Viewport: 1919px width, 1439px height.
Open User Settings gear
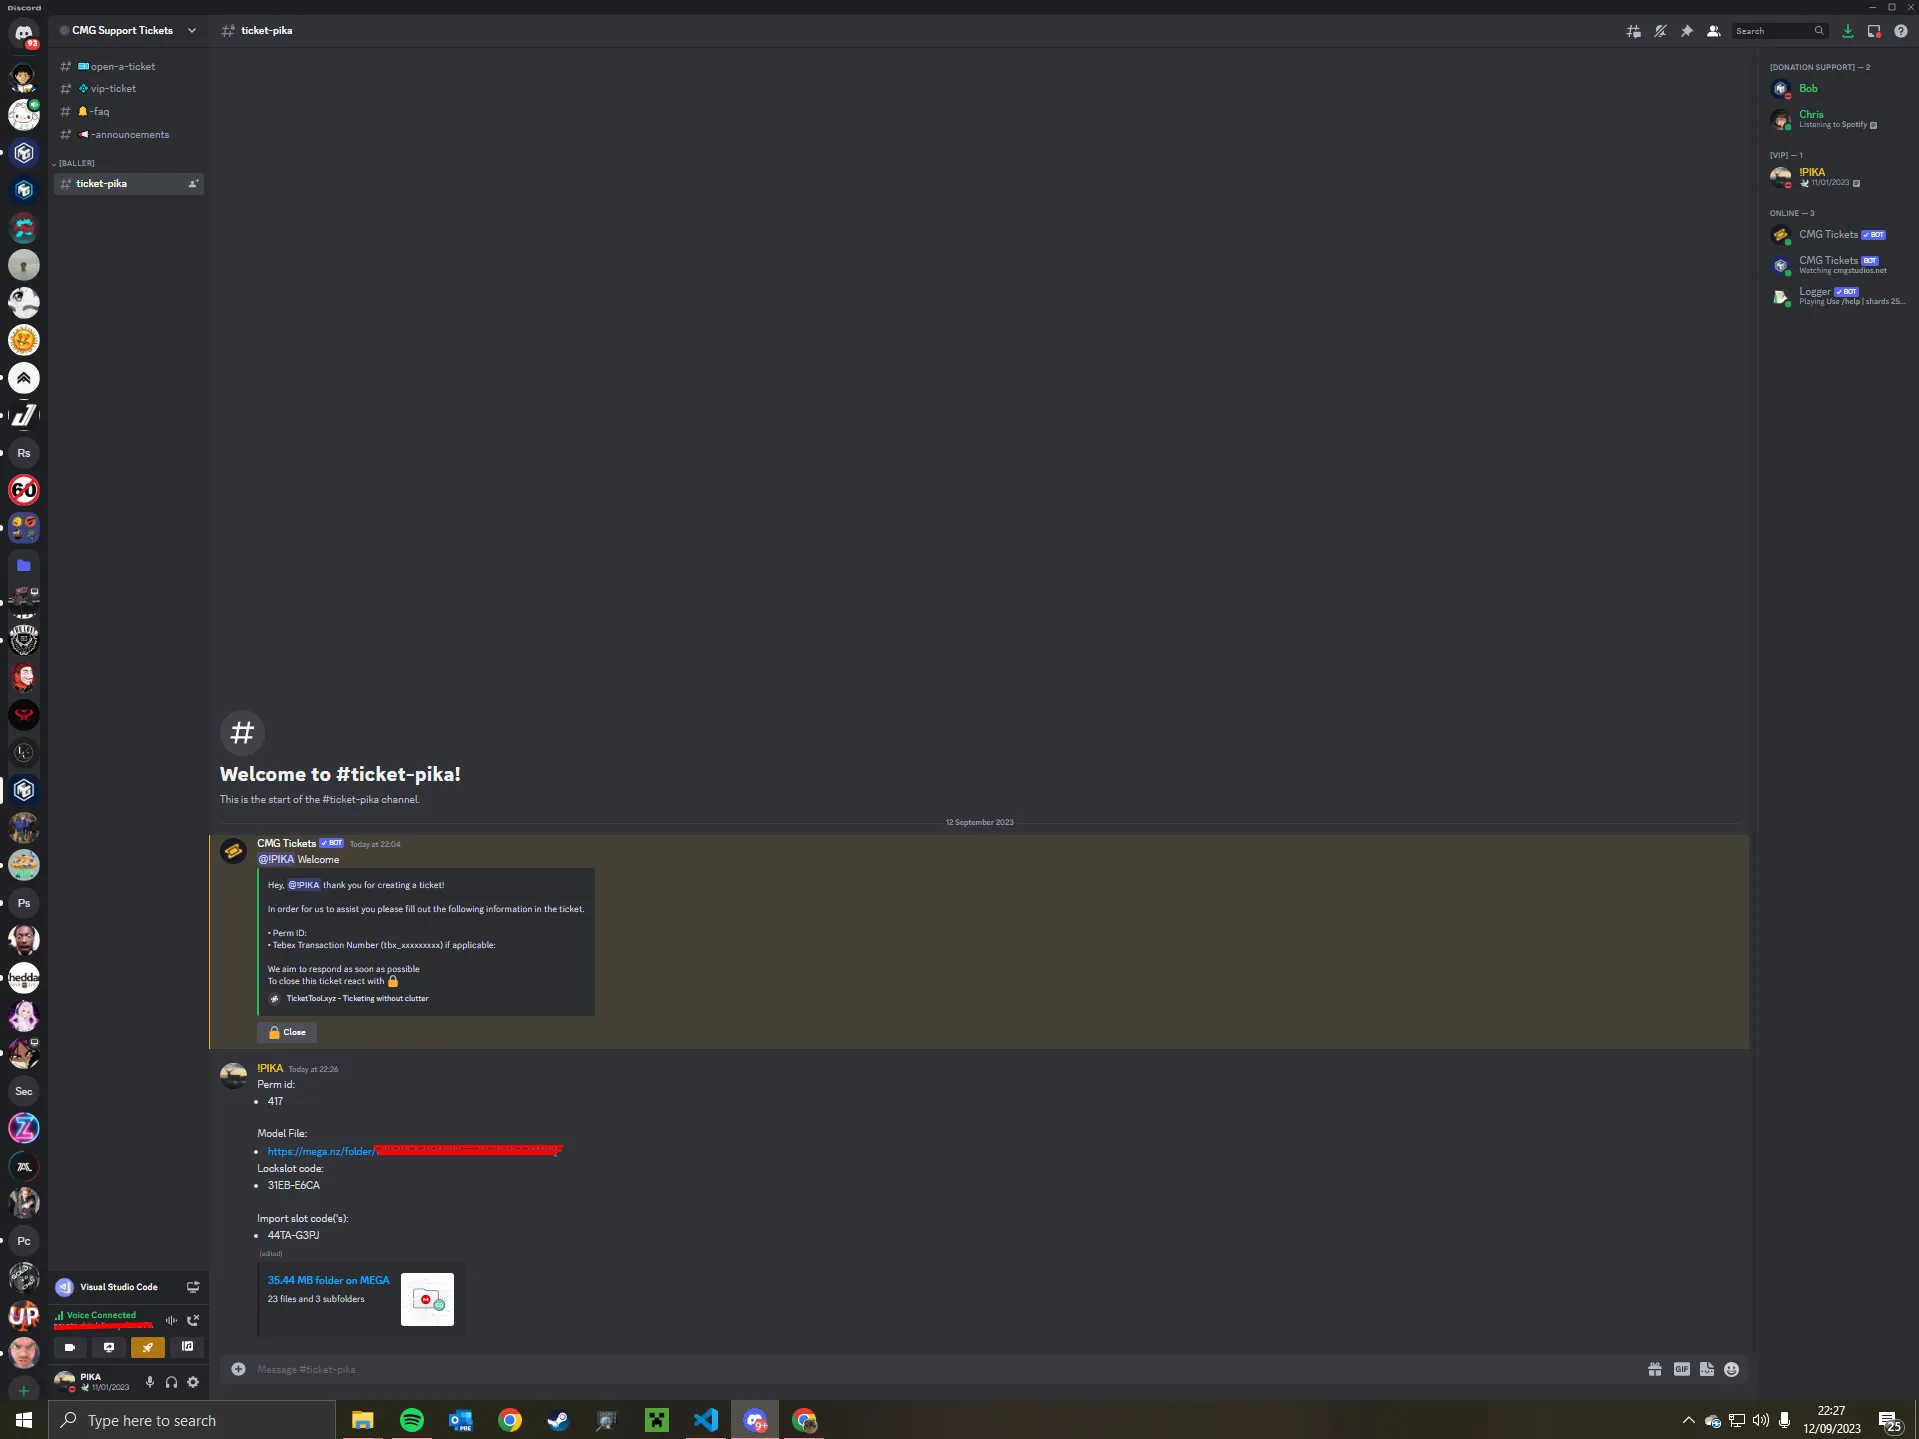click(193, 1382)
